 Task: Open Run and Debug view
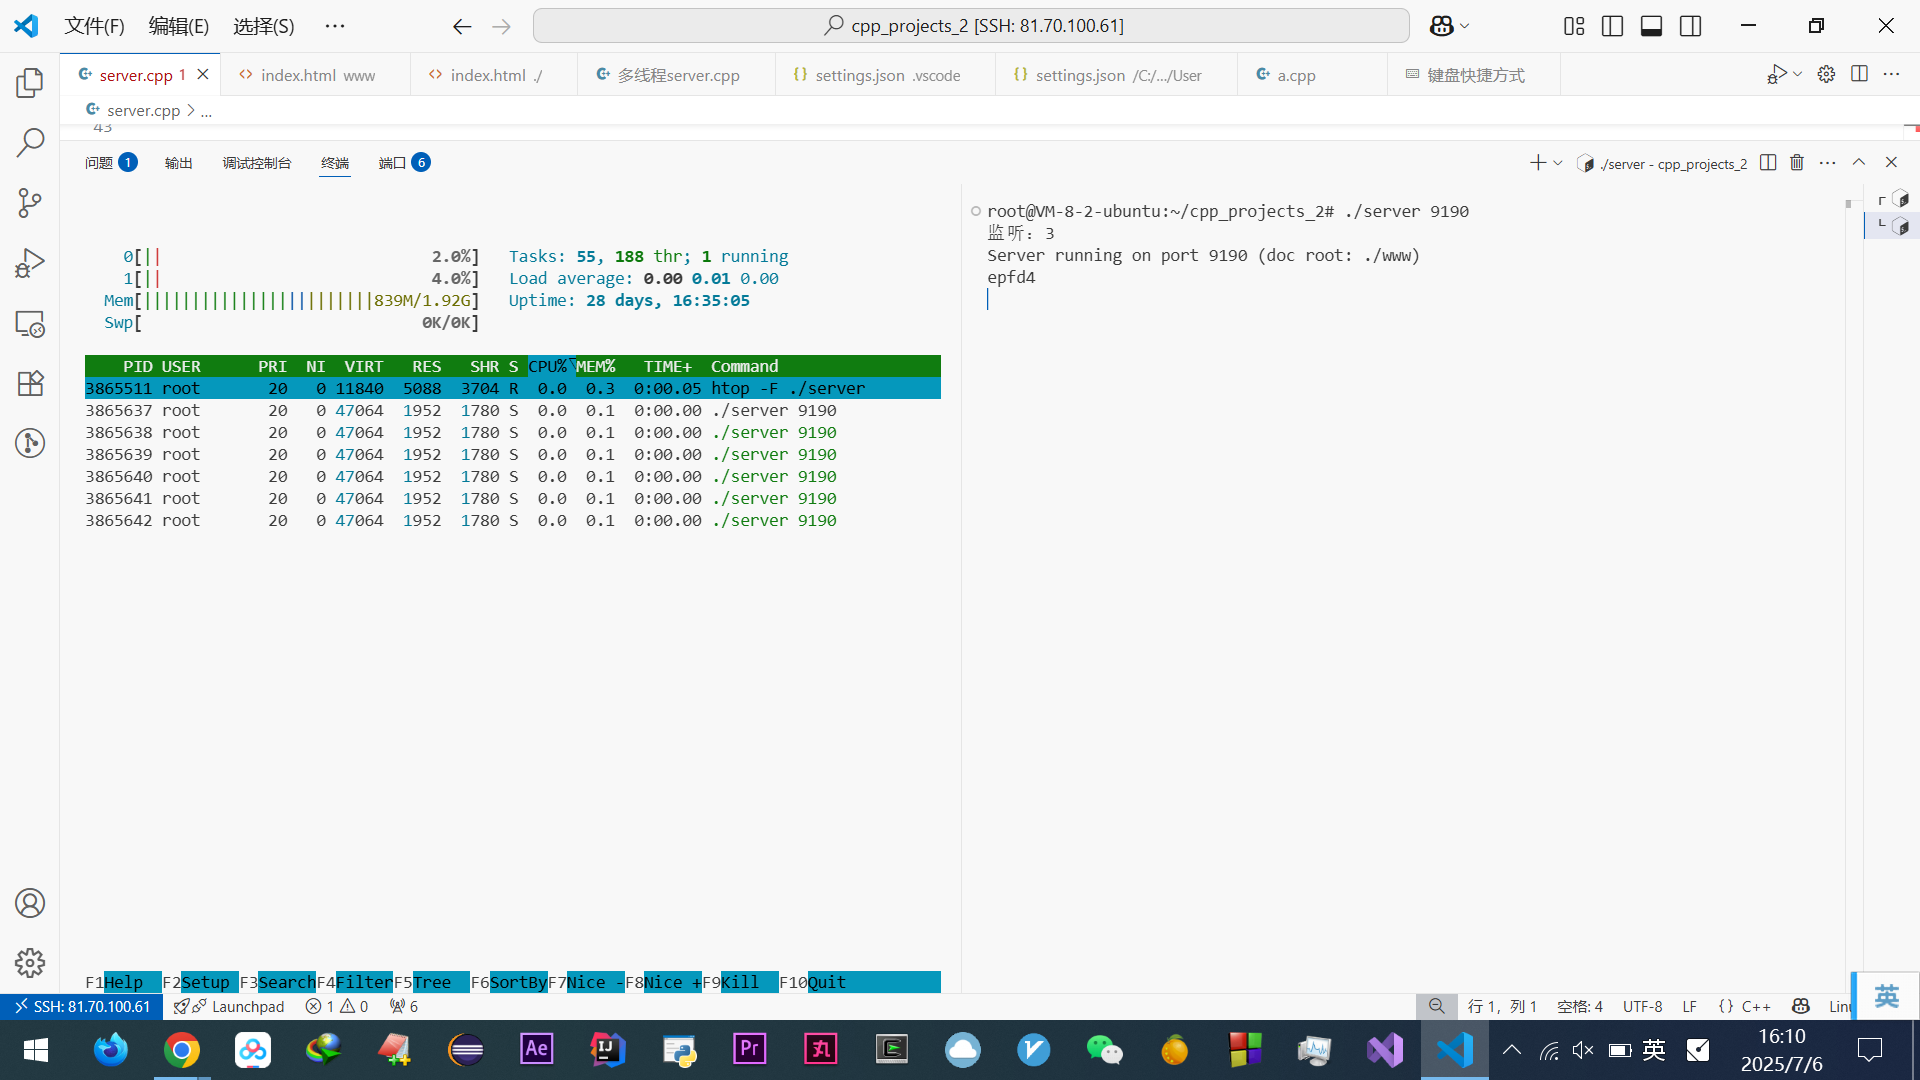tap(30, 263)
